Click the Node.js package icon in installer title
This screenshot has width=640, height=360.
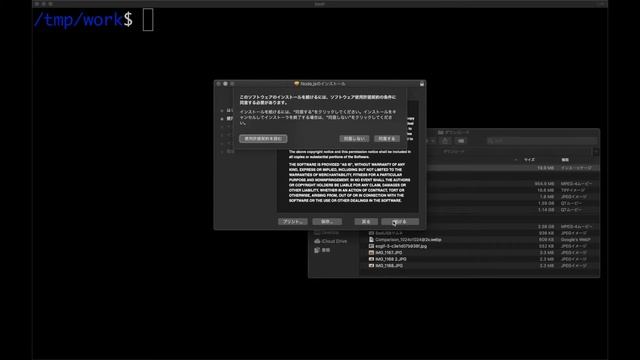(297, 84)
